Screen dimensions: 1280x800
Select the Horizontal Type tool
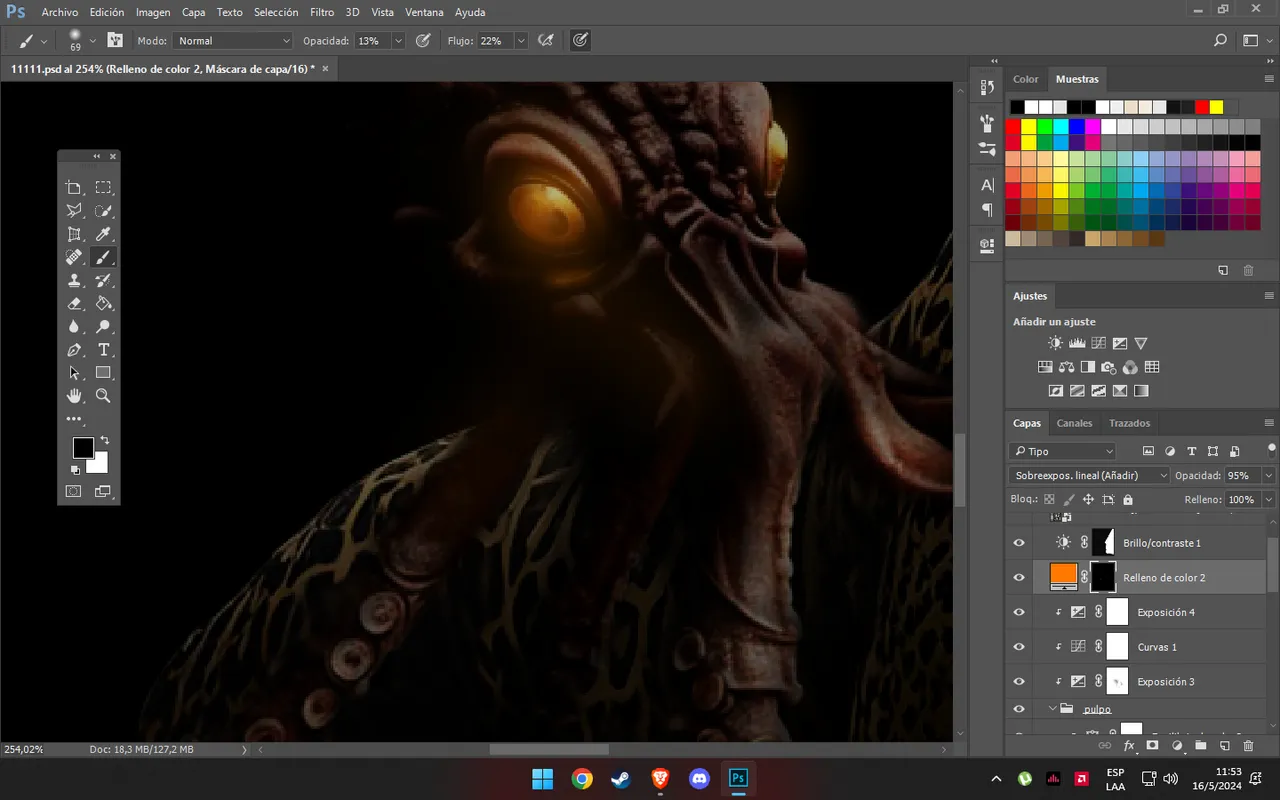[x=103, y=350]
